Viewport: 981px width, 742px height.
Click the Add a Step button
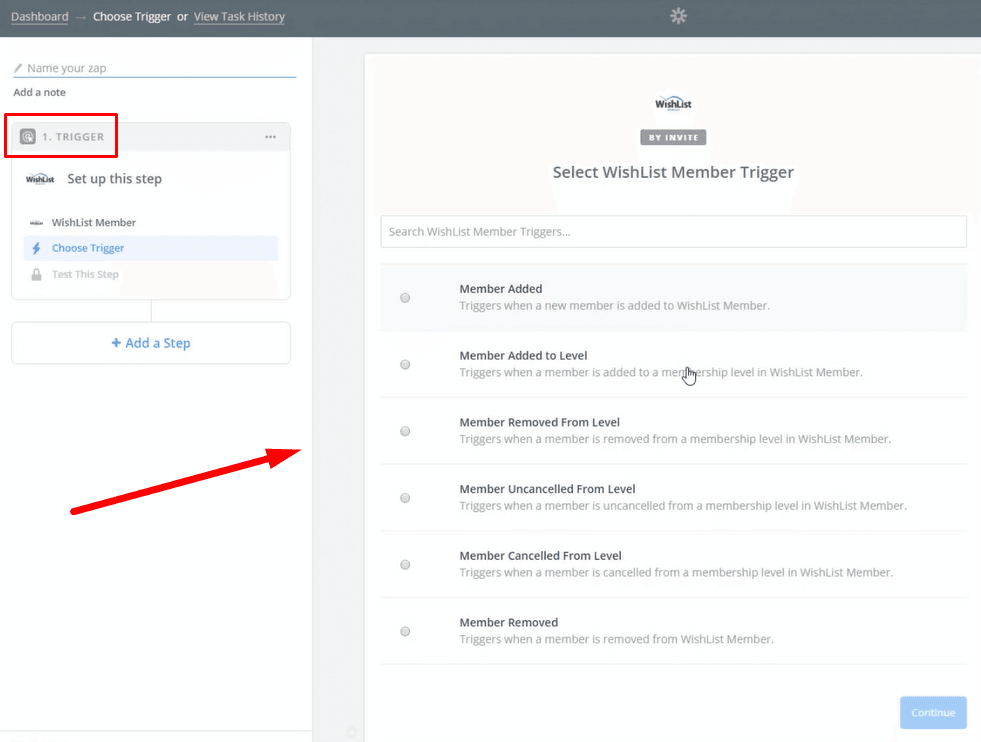coord(151,343)
